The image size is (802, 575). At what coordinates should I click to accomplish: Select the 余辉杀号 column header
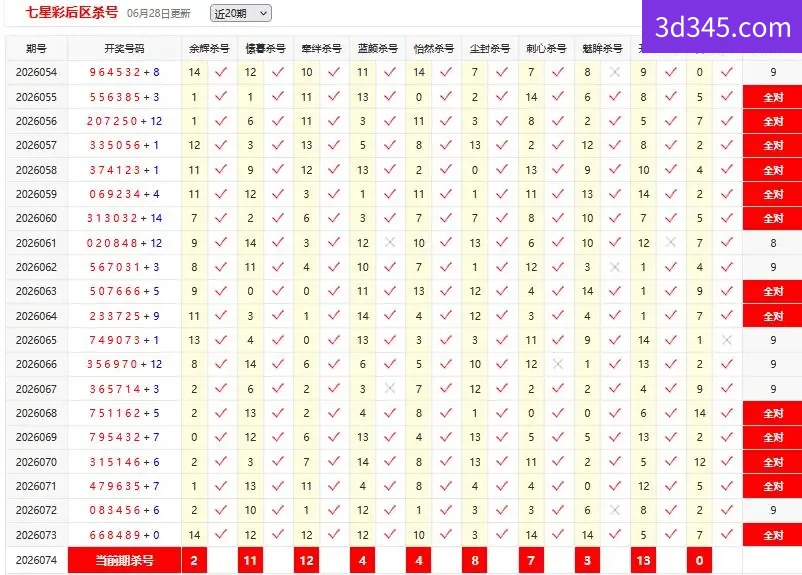(209, 49)
